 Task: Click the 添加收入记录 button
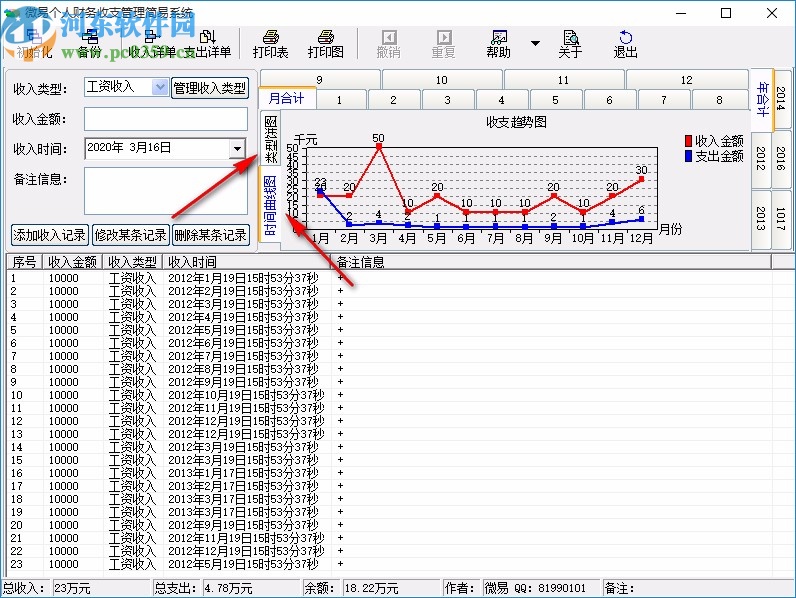[50, 235]
